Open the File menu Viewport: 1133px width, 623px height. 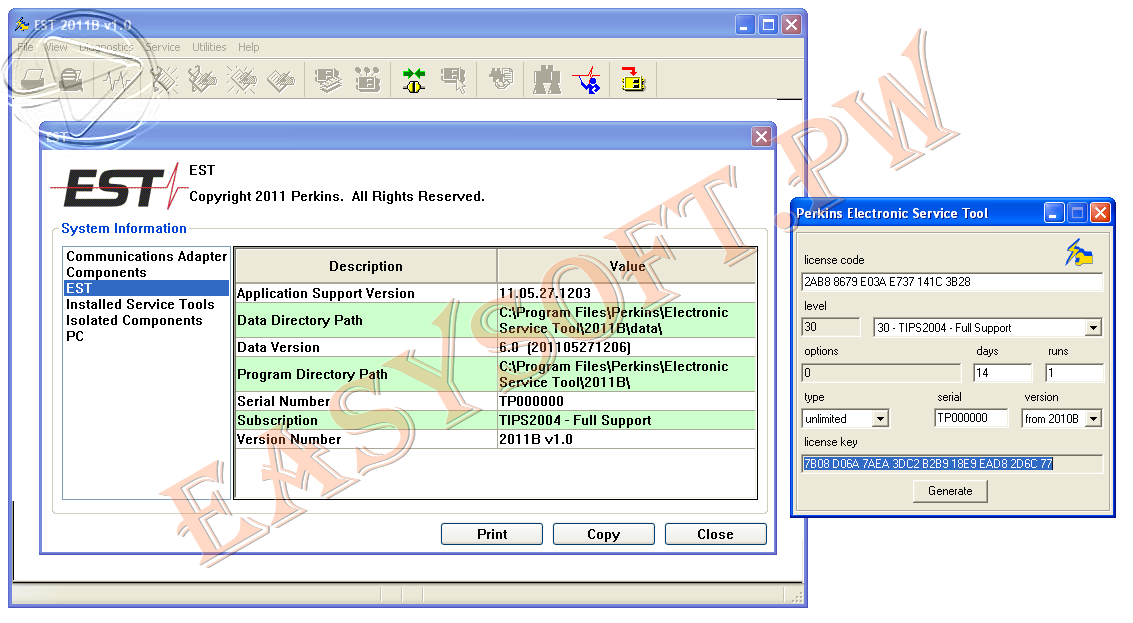[x=25, y=47]
